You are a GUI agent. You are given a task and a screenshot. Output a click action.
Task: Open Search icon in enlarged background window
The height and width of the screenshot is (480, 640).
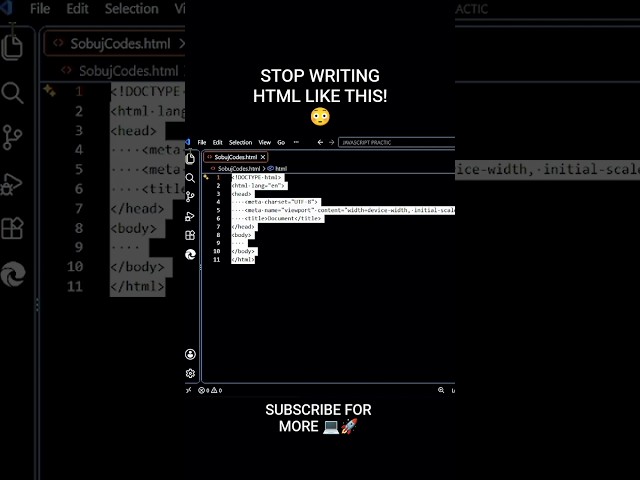[12, 93]
